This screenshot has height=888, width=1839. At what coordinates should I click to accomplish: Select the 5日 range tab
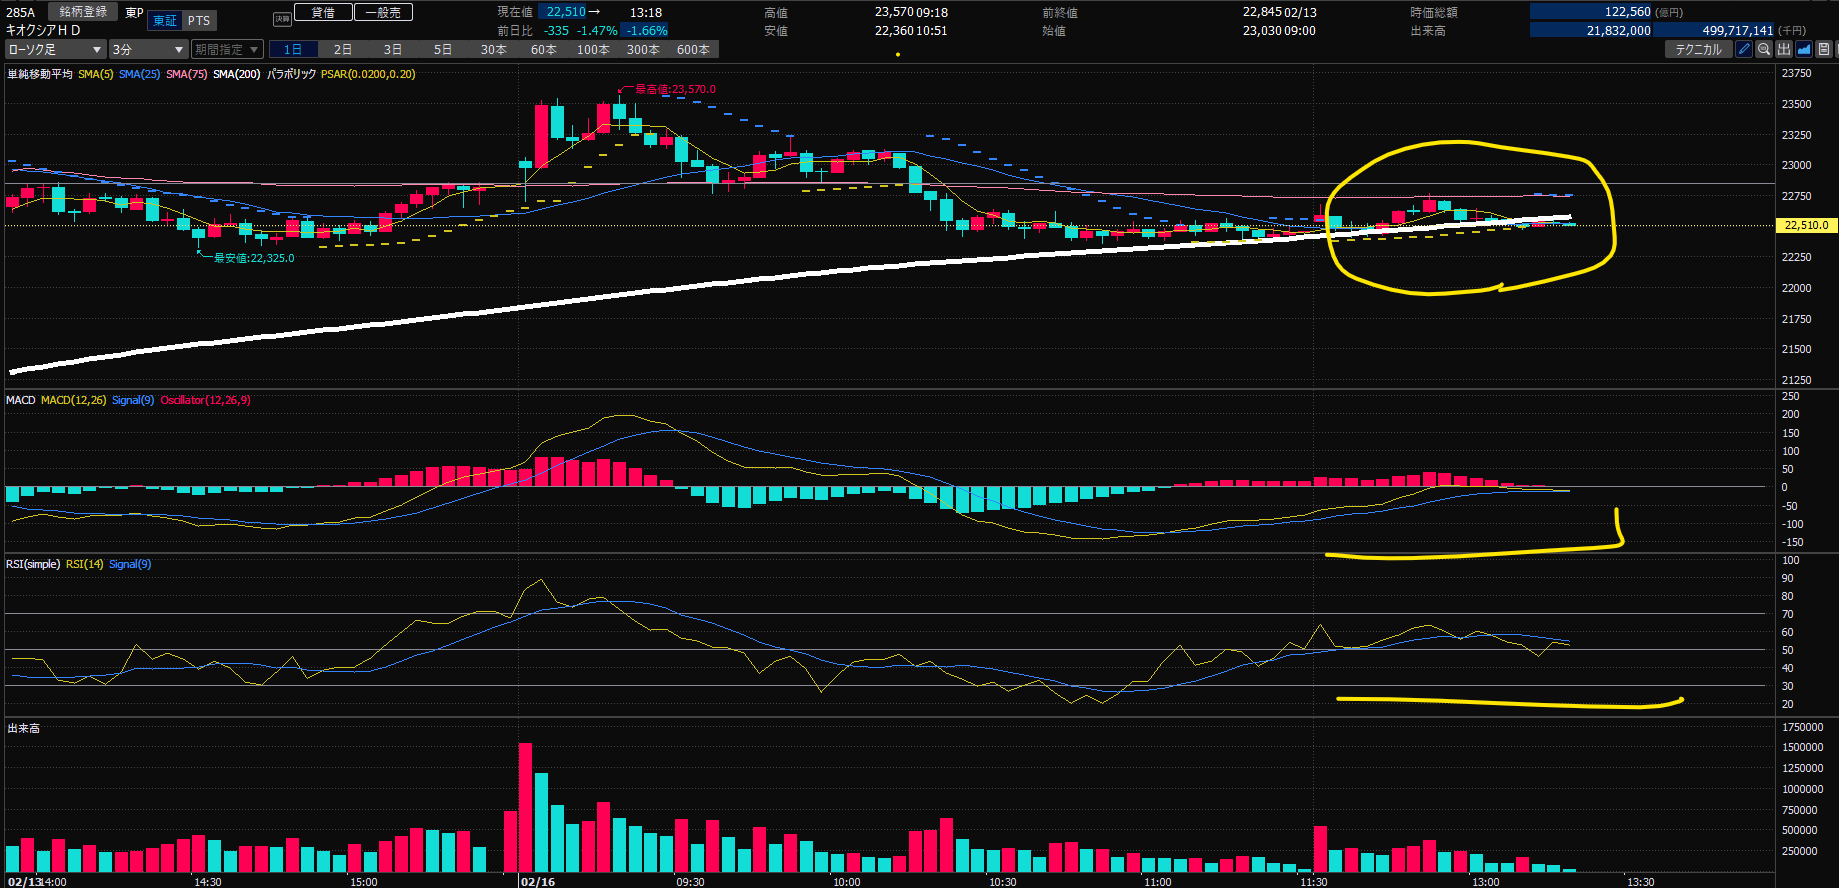[x=443, y=49]
